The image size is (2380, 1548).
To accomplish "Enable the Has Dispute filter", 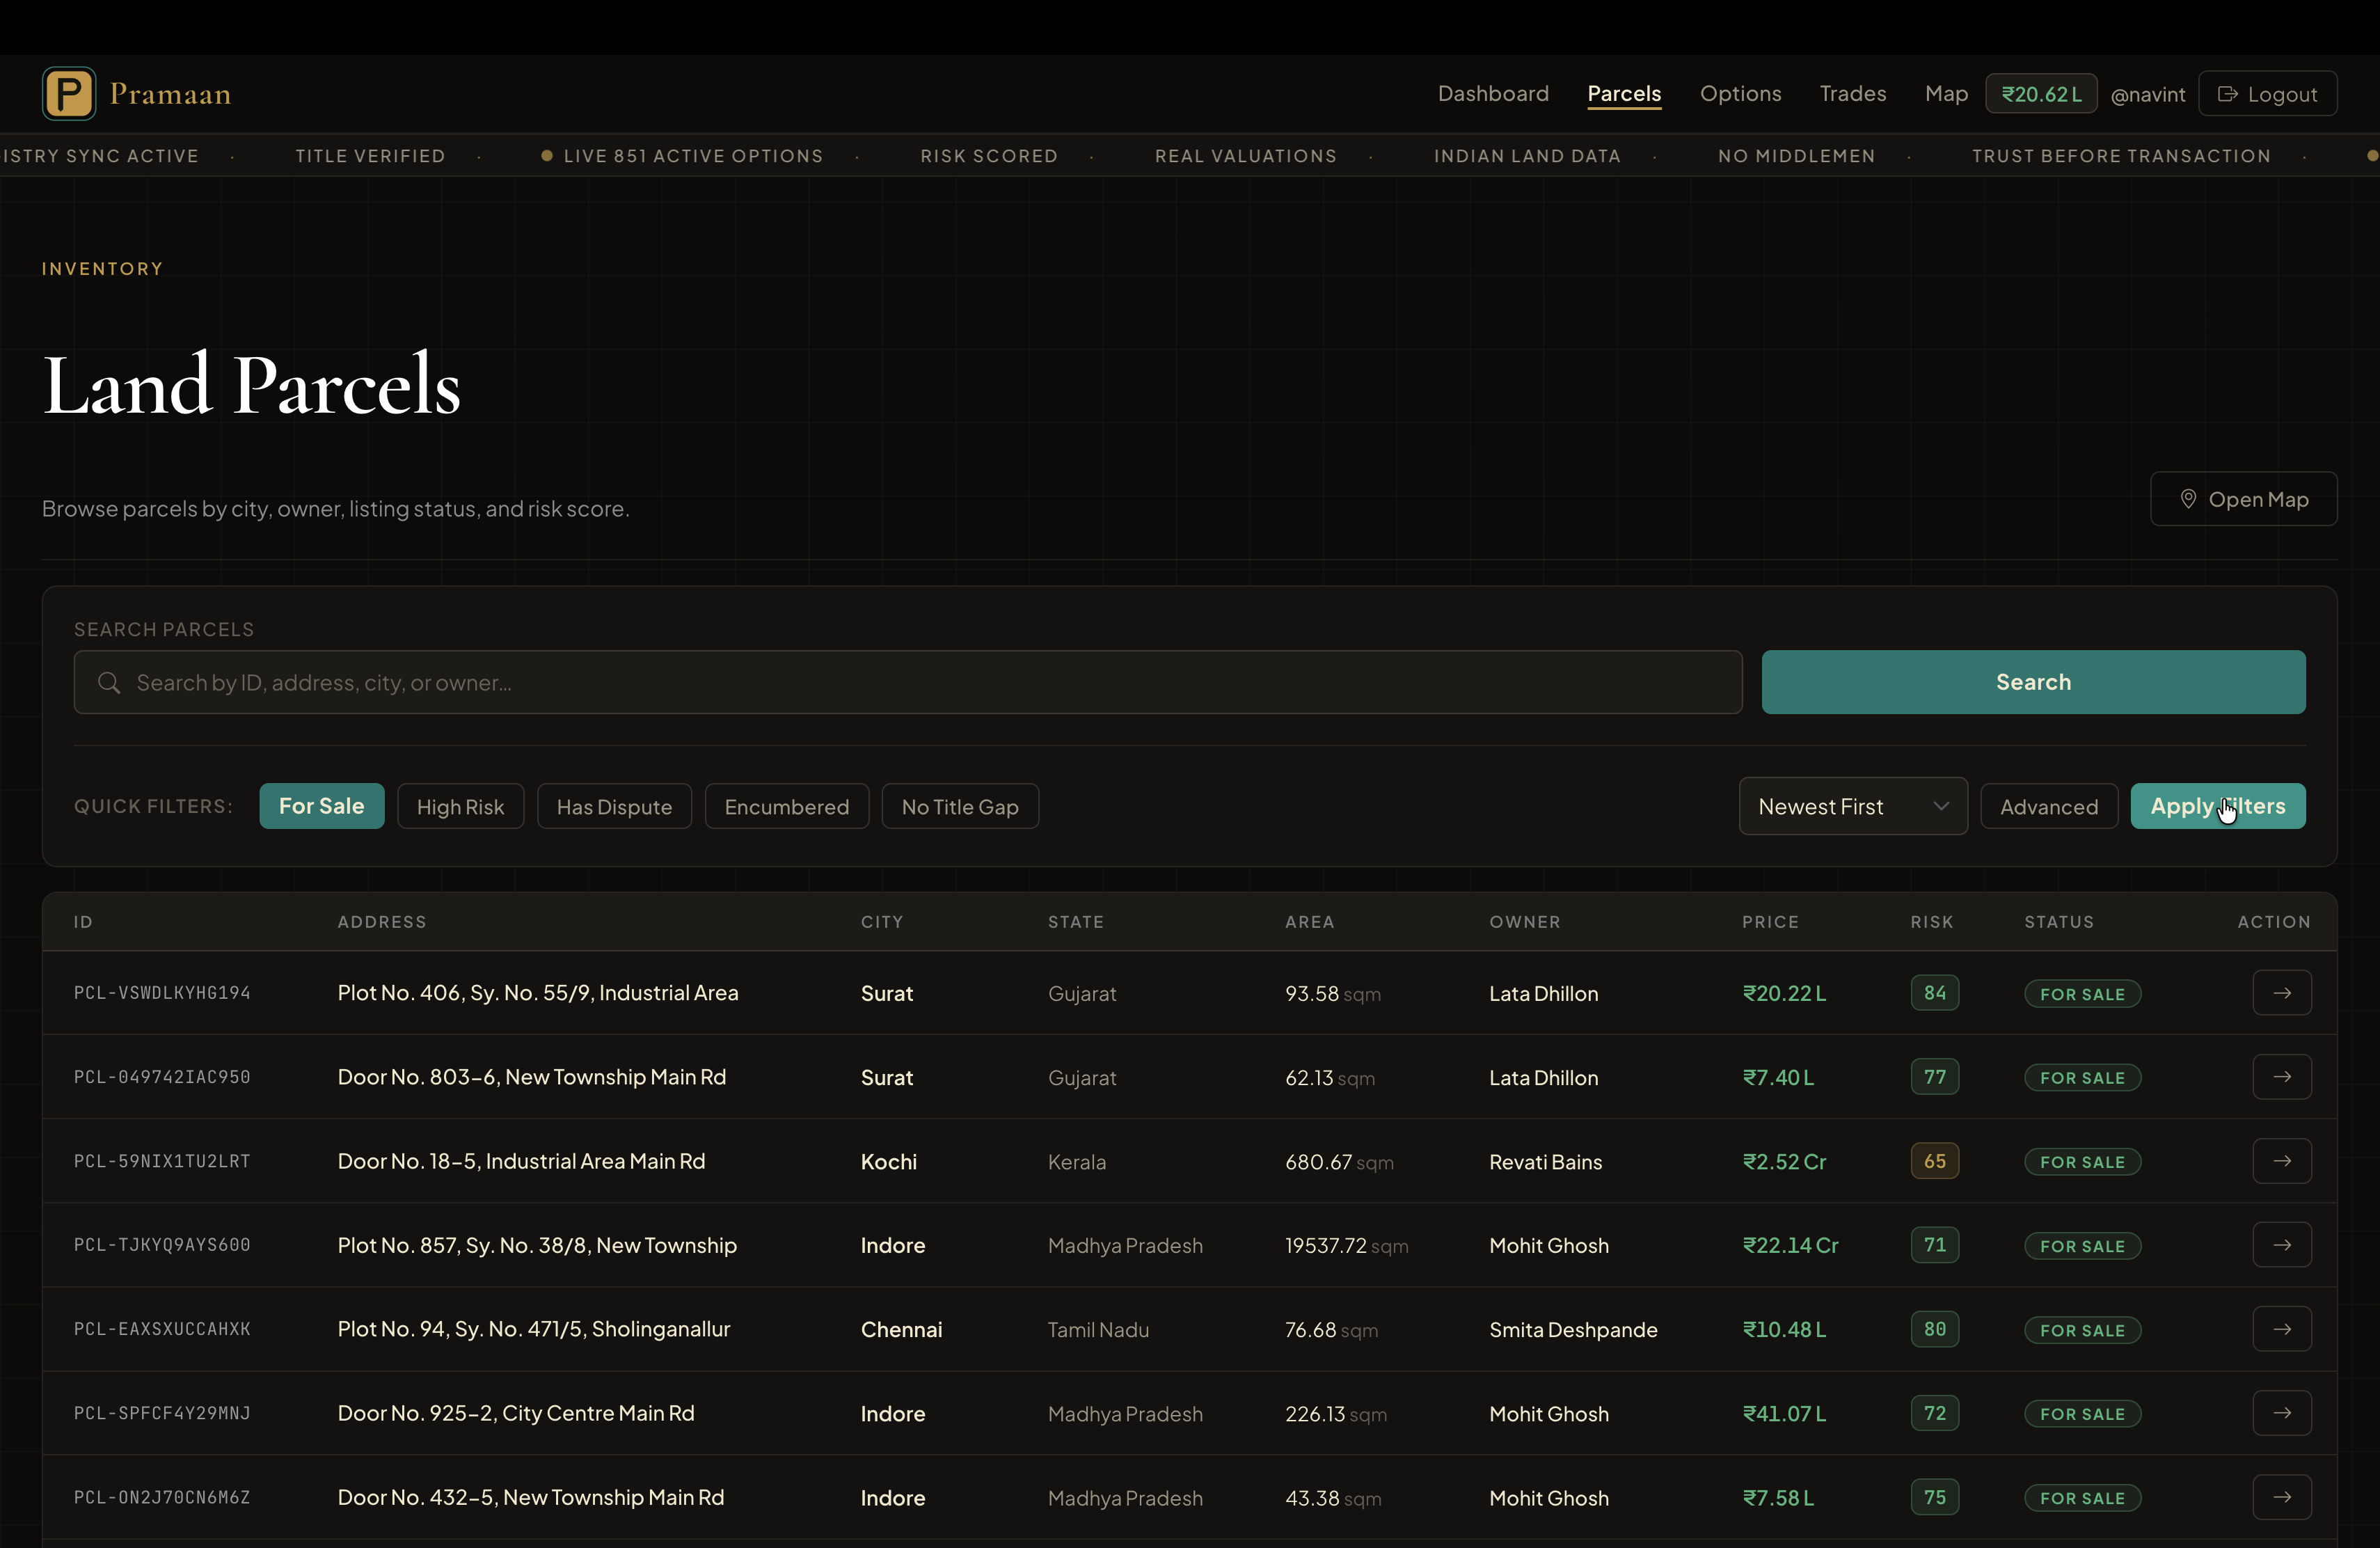I will coord(614,806).
